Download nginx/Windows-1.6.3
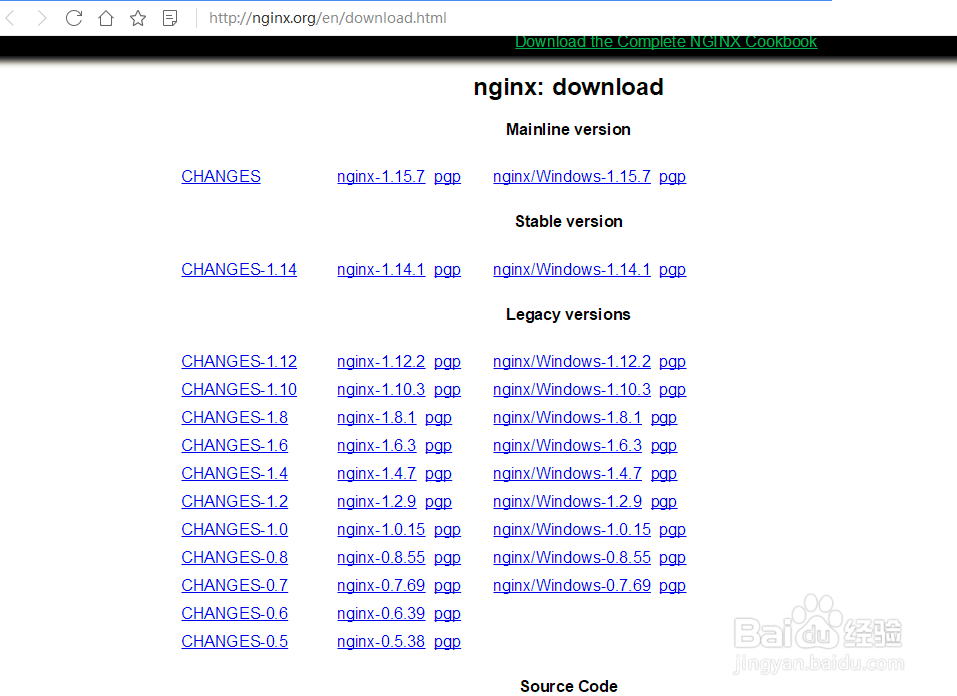The height and width of the screenshot is (696, 957). (x=568, y=446)
